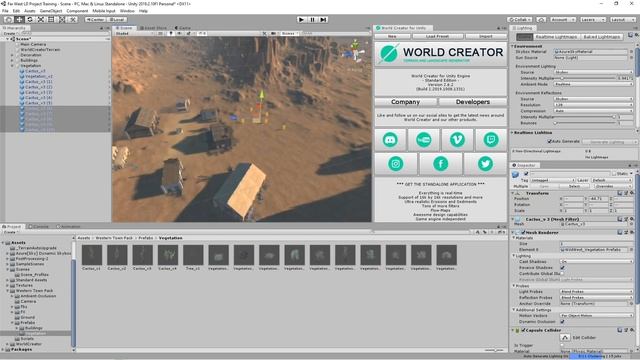The image size is (640, 360).
Task: Open the Tag dropdown in Inspector
Action: pyautogui.click(x=552, y=180)
